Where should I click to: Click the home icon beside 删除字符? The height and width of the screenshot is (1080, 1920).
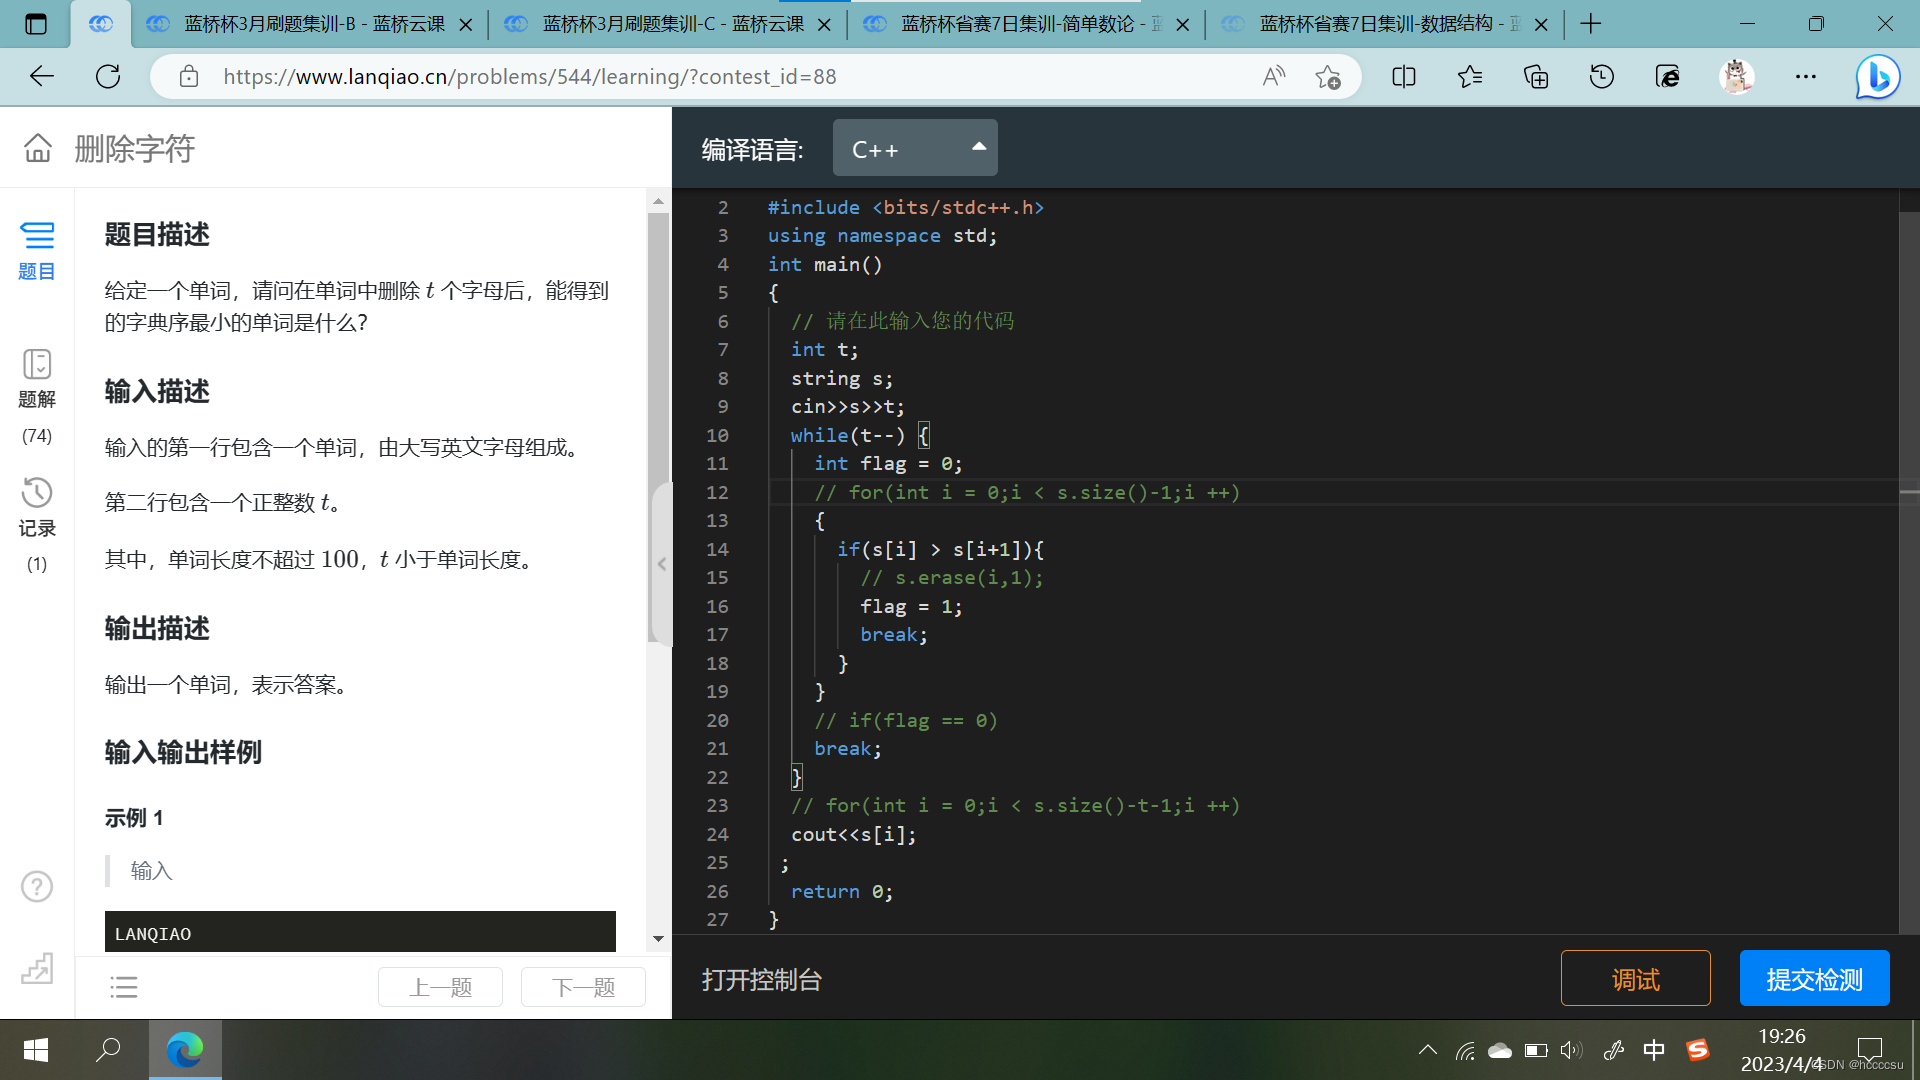pyautogui.click(x=38, y=148)
